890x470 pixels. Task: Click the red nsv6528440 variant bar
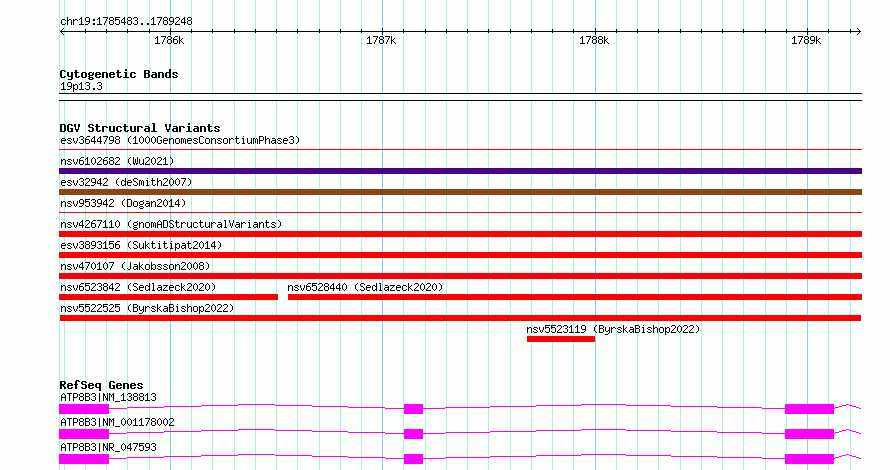click(x=575, y=297)
